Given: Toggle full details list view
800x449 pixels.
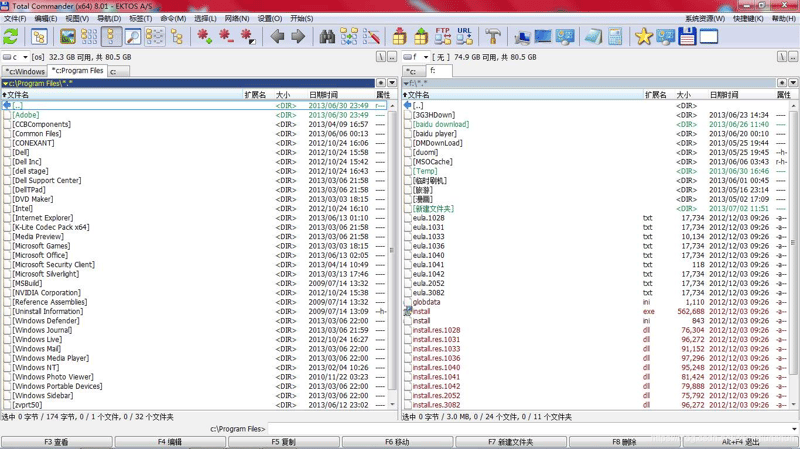Looking at the screenshot, I should 111,37.
